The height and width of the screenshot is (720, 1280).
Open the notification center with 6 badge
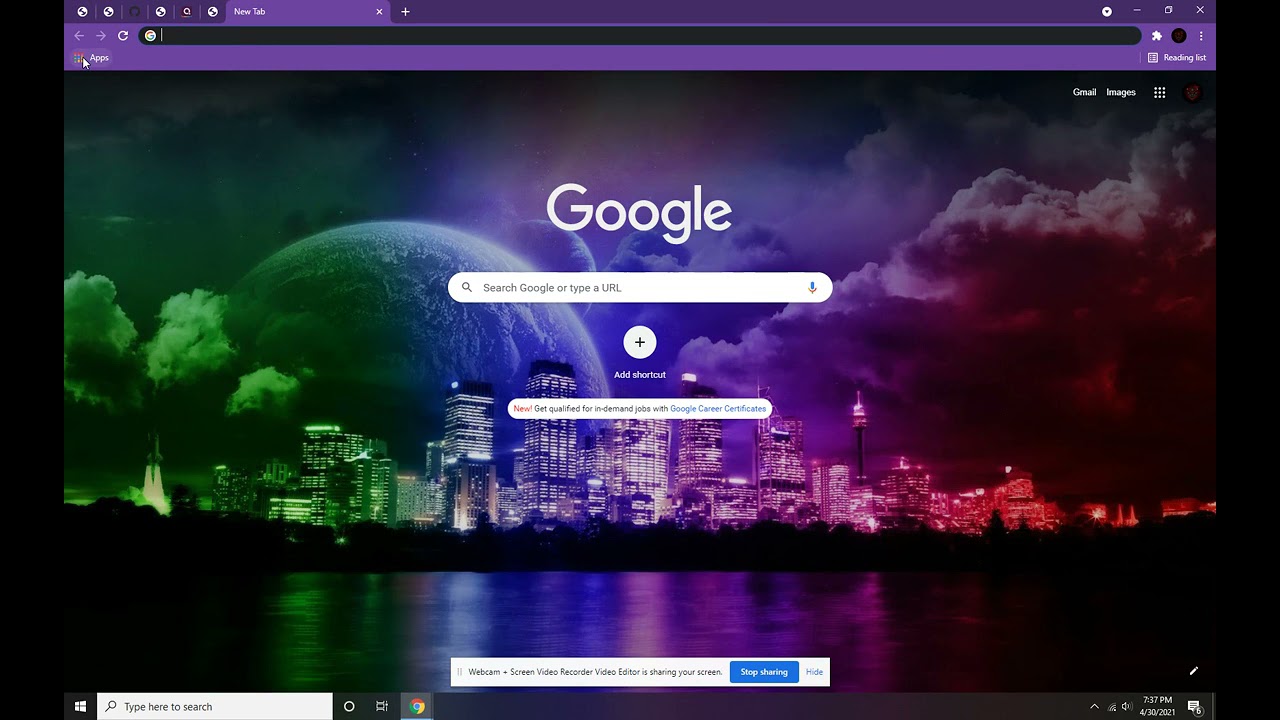pos(1194,707)
